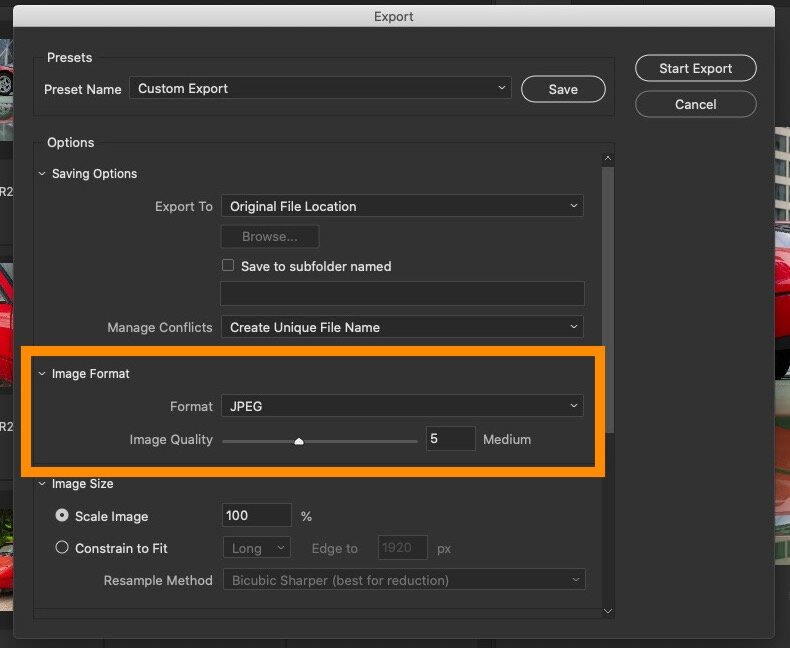
Task: Open the Export To dropdown
Action: (x=402, y=206)
